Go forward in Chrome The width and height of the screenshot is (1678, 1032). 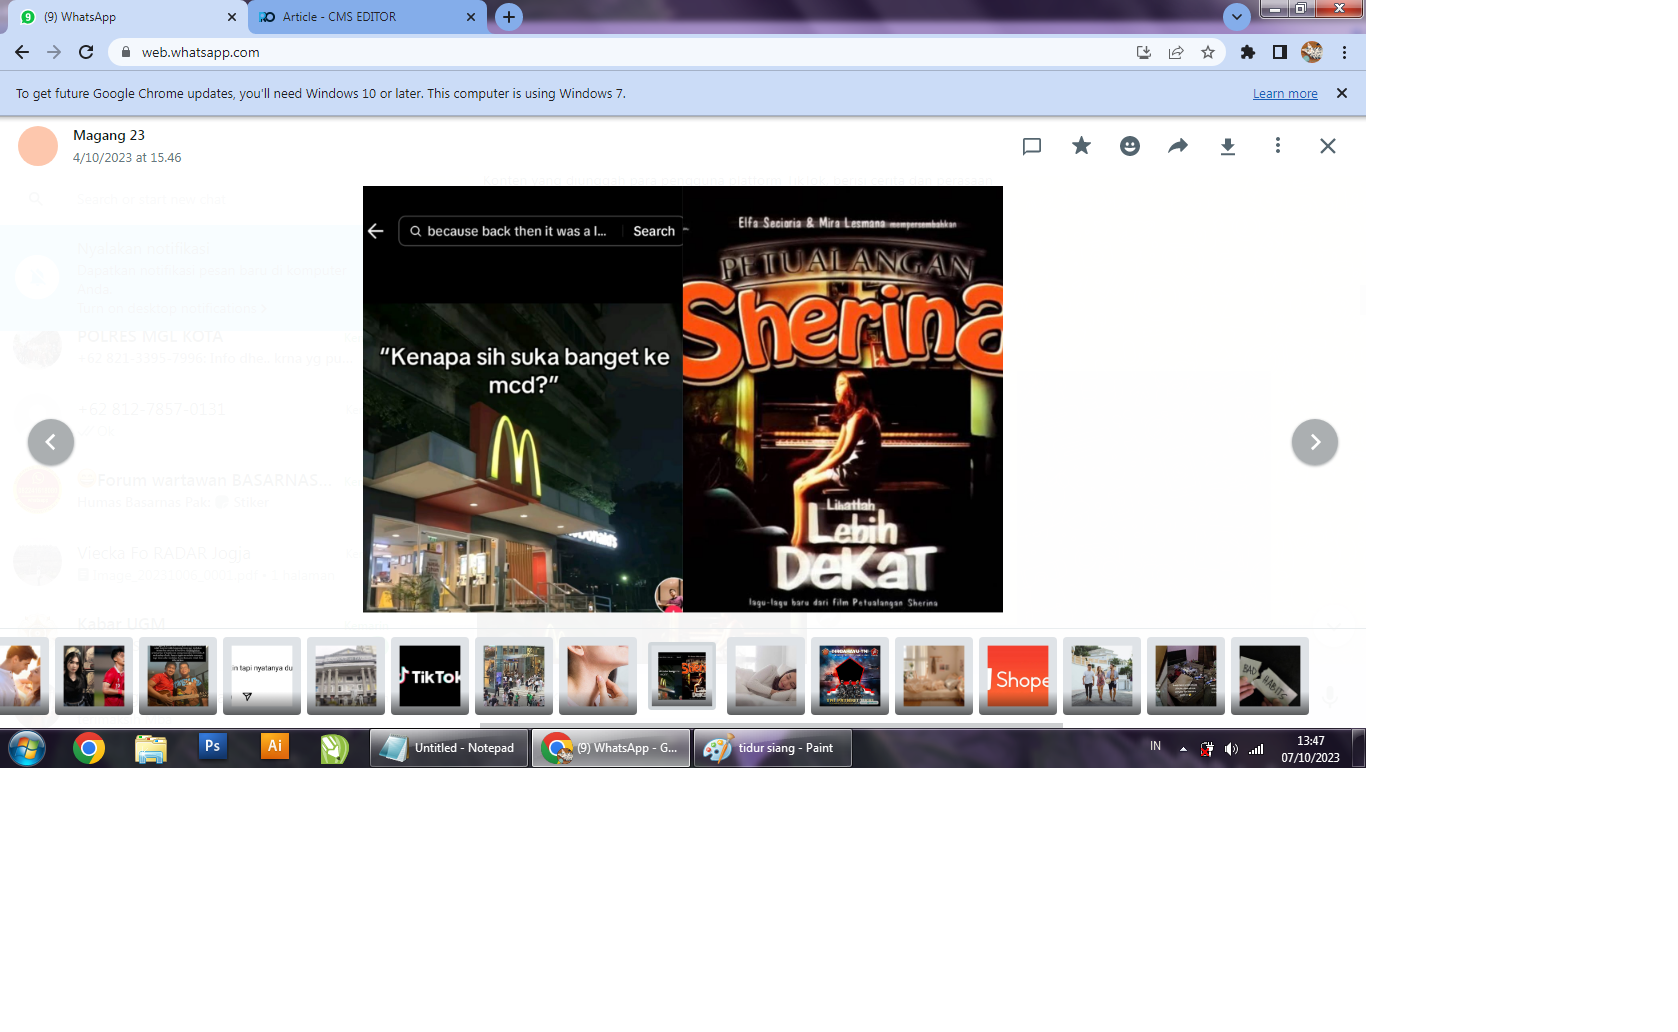54,52
